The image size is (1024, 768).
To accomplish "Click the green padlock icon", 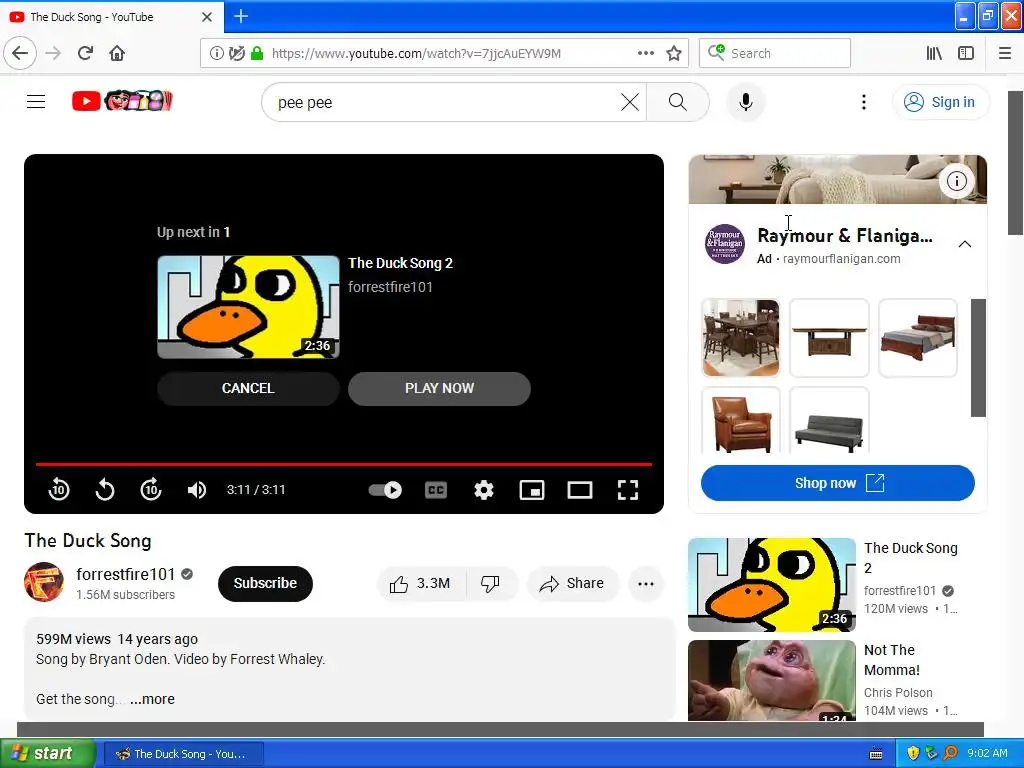I will click(x=257, y=53).
